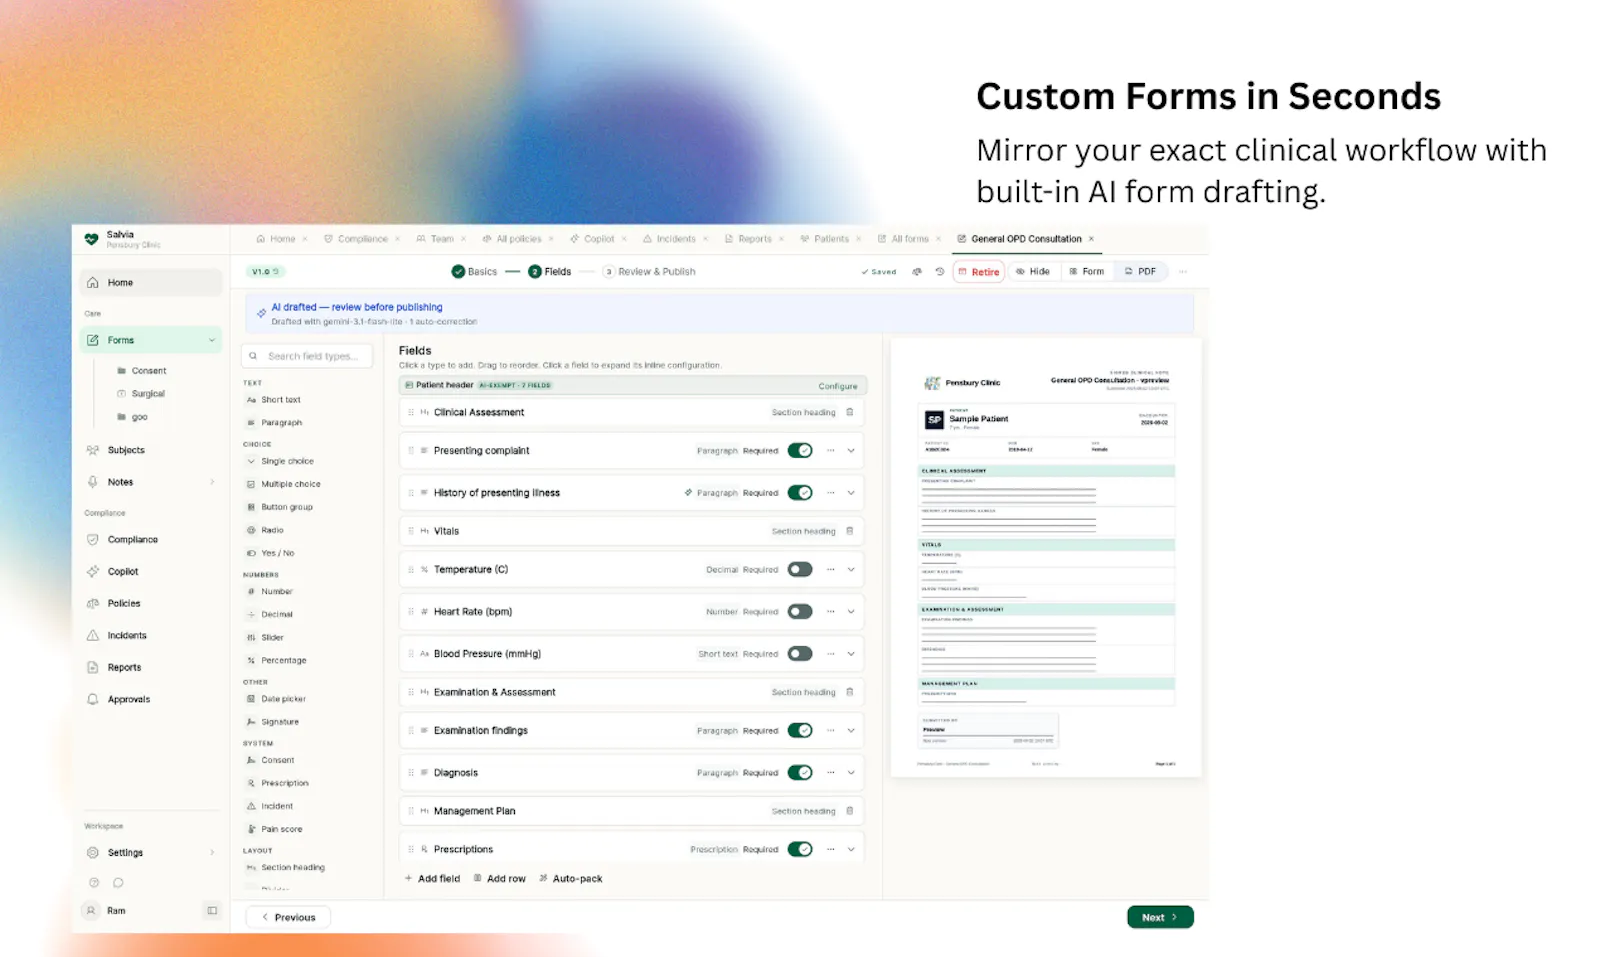Configure the Patient header
The image size is (1600, 957).
click(x=838, y=386)
